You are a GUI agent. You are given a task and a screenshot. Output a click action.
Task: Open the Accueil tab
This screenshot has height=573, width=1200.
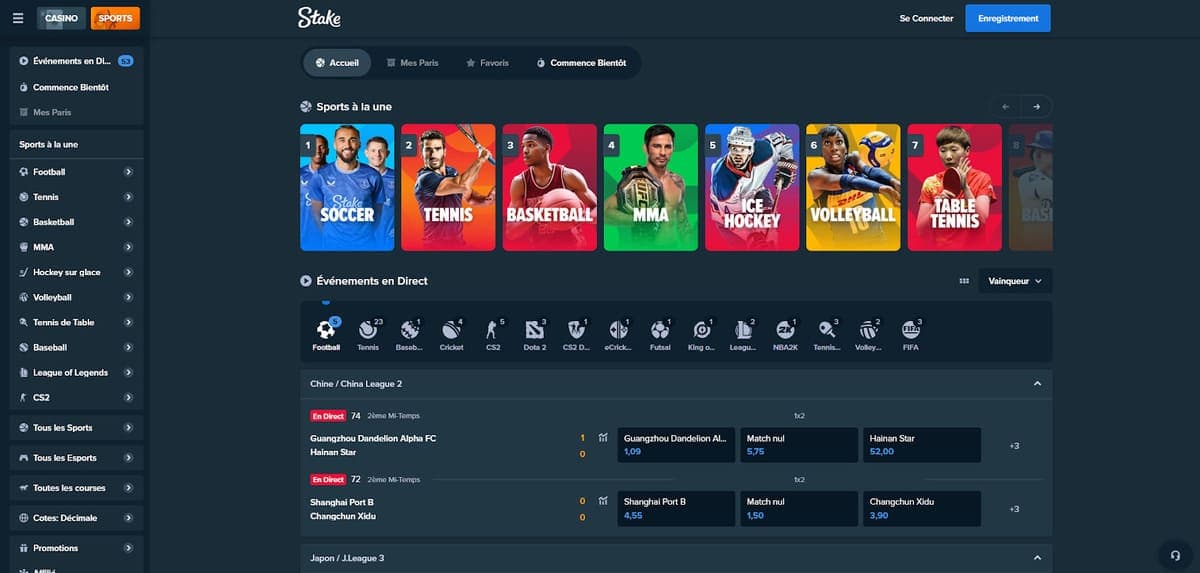coord(337,62)
